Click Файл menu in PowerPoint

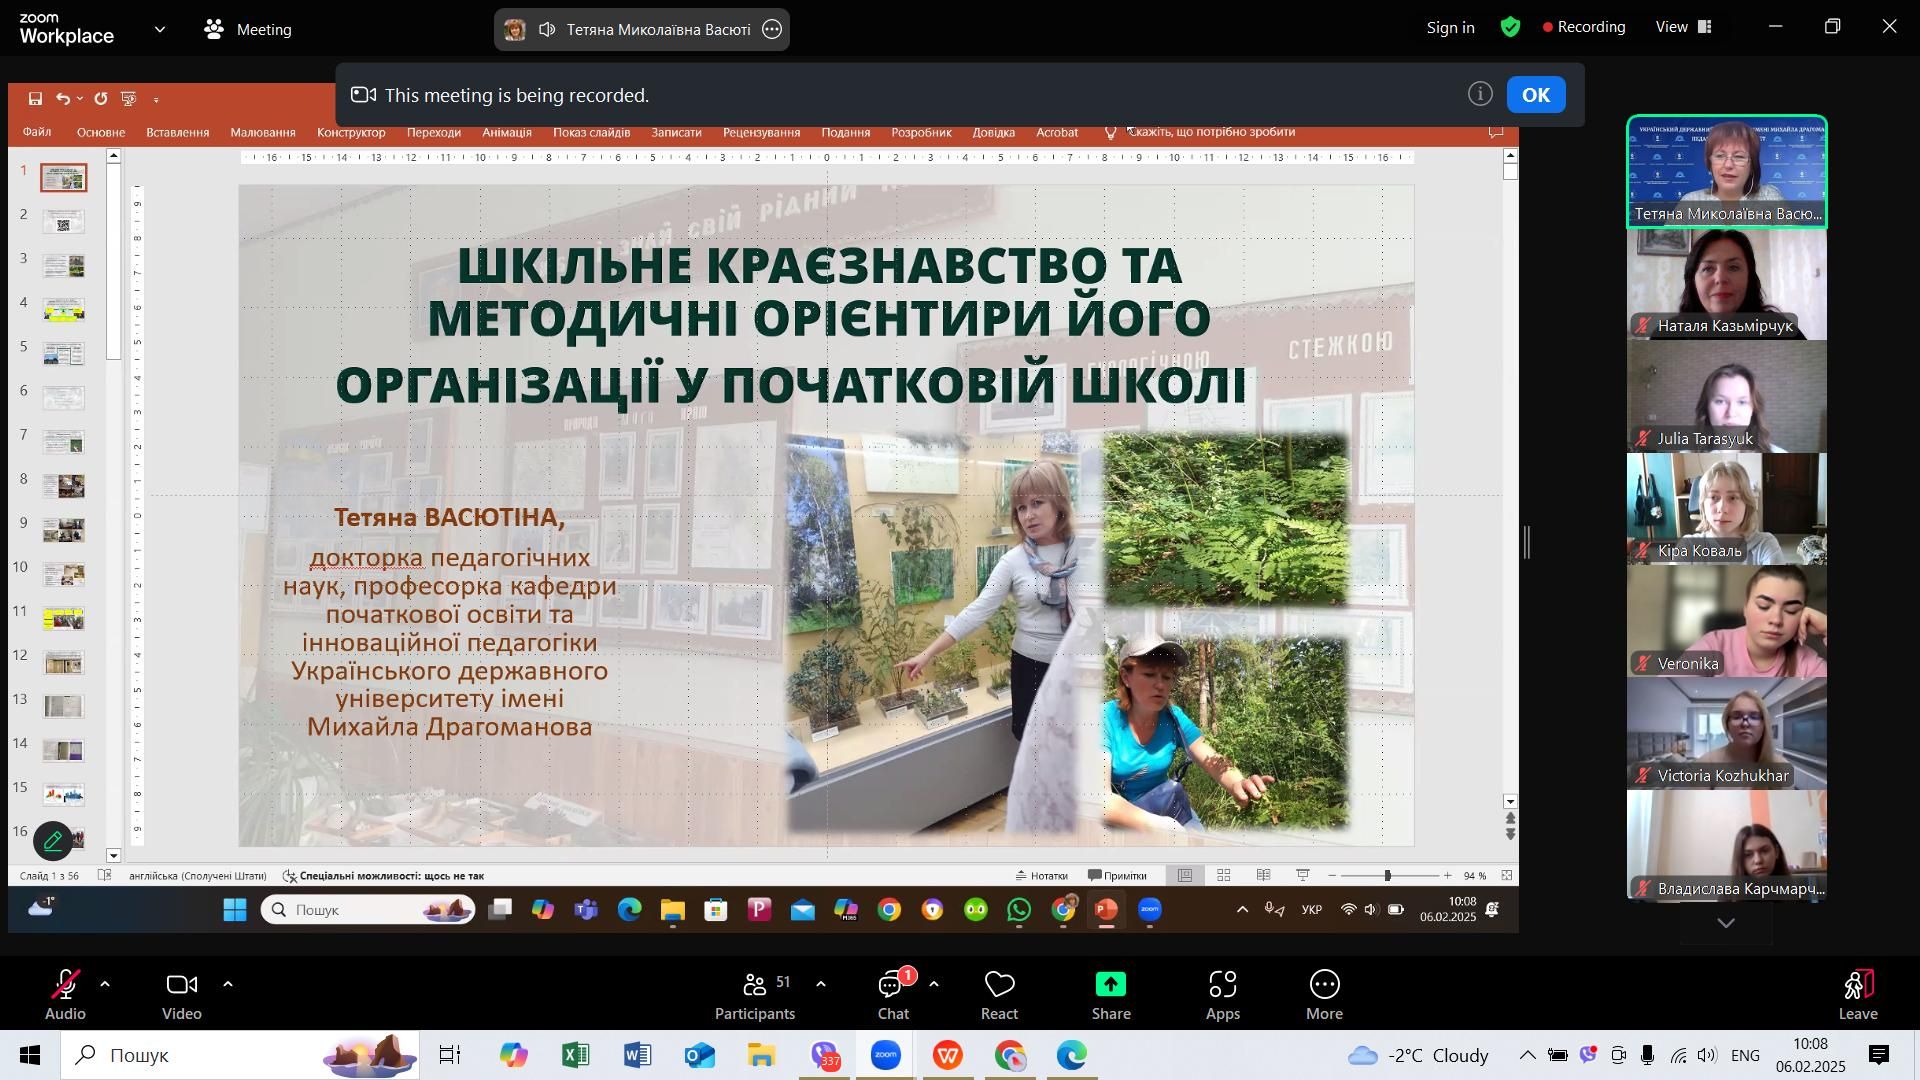point(37,133)
